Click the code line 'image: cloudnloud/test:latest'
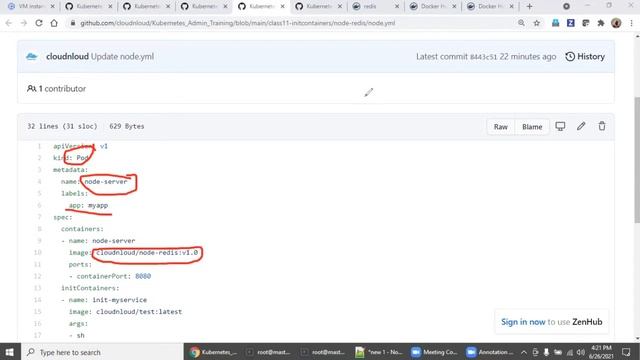 [125, 312]
